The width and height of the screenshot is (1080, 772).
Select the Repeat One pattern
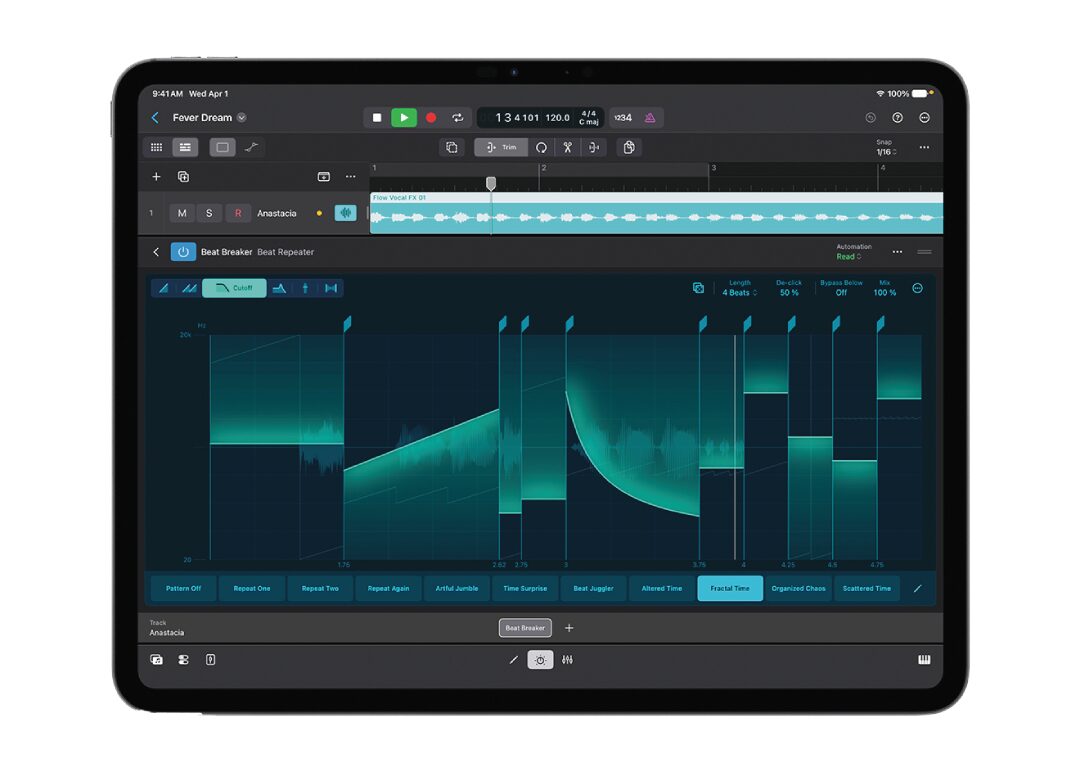tap(252, 589)
